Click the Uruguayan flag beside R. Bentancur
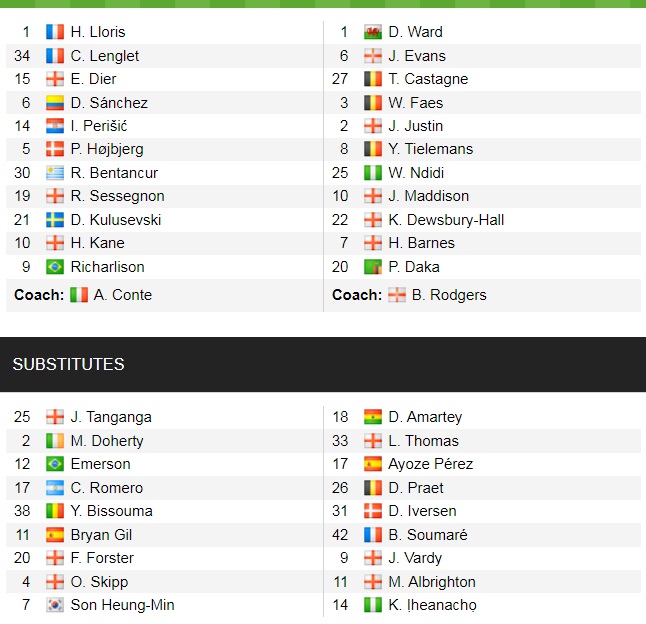This screenshot has width=646, height=624. point(55,173)
